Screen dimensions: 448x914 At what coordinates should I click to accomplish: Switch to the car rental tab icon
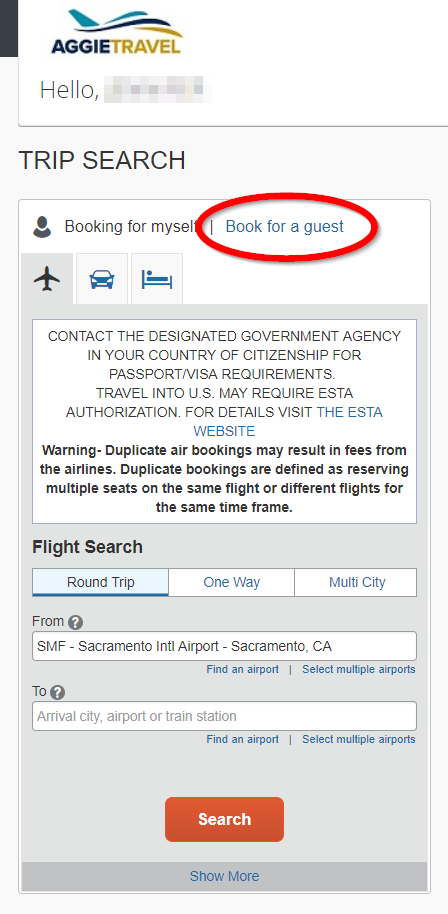point(102,279)
